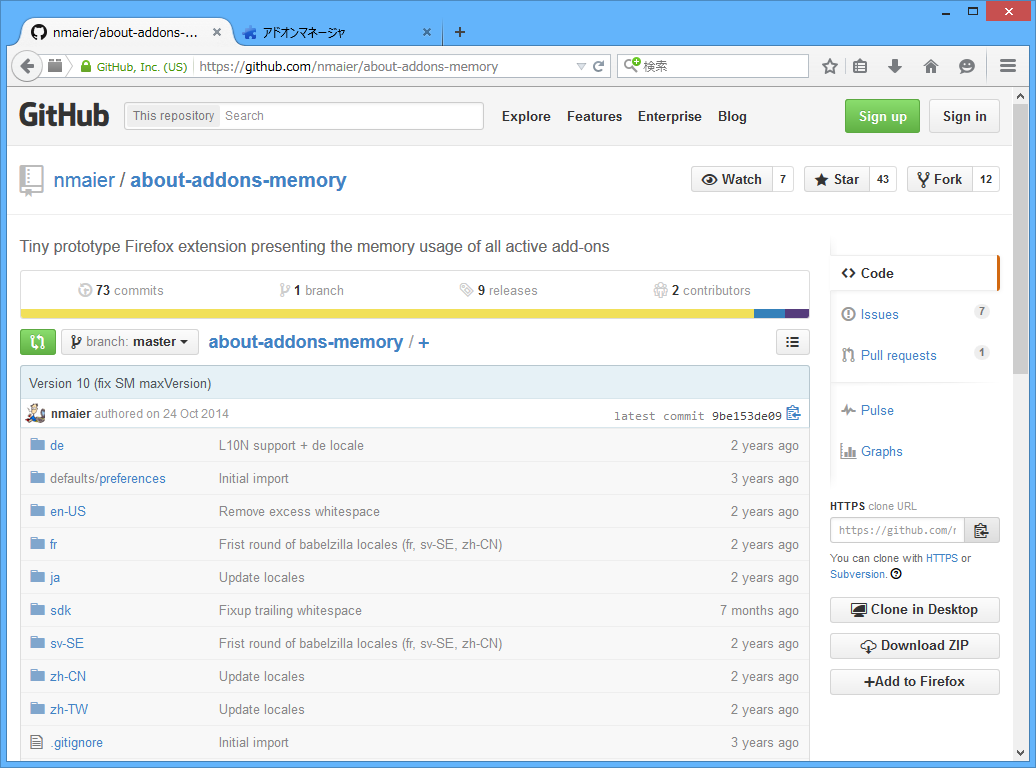Viewport: 1036px width, 768px height.
Task: Click the Pulse icon in the sidebar
Action: pos(848,410)
